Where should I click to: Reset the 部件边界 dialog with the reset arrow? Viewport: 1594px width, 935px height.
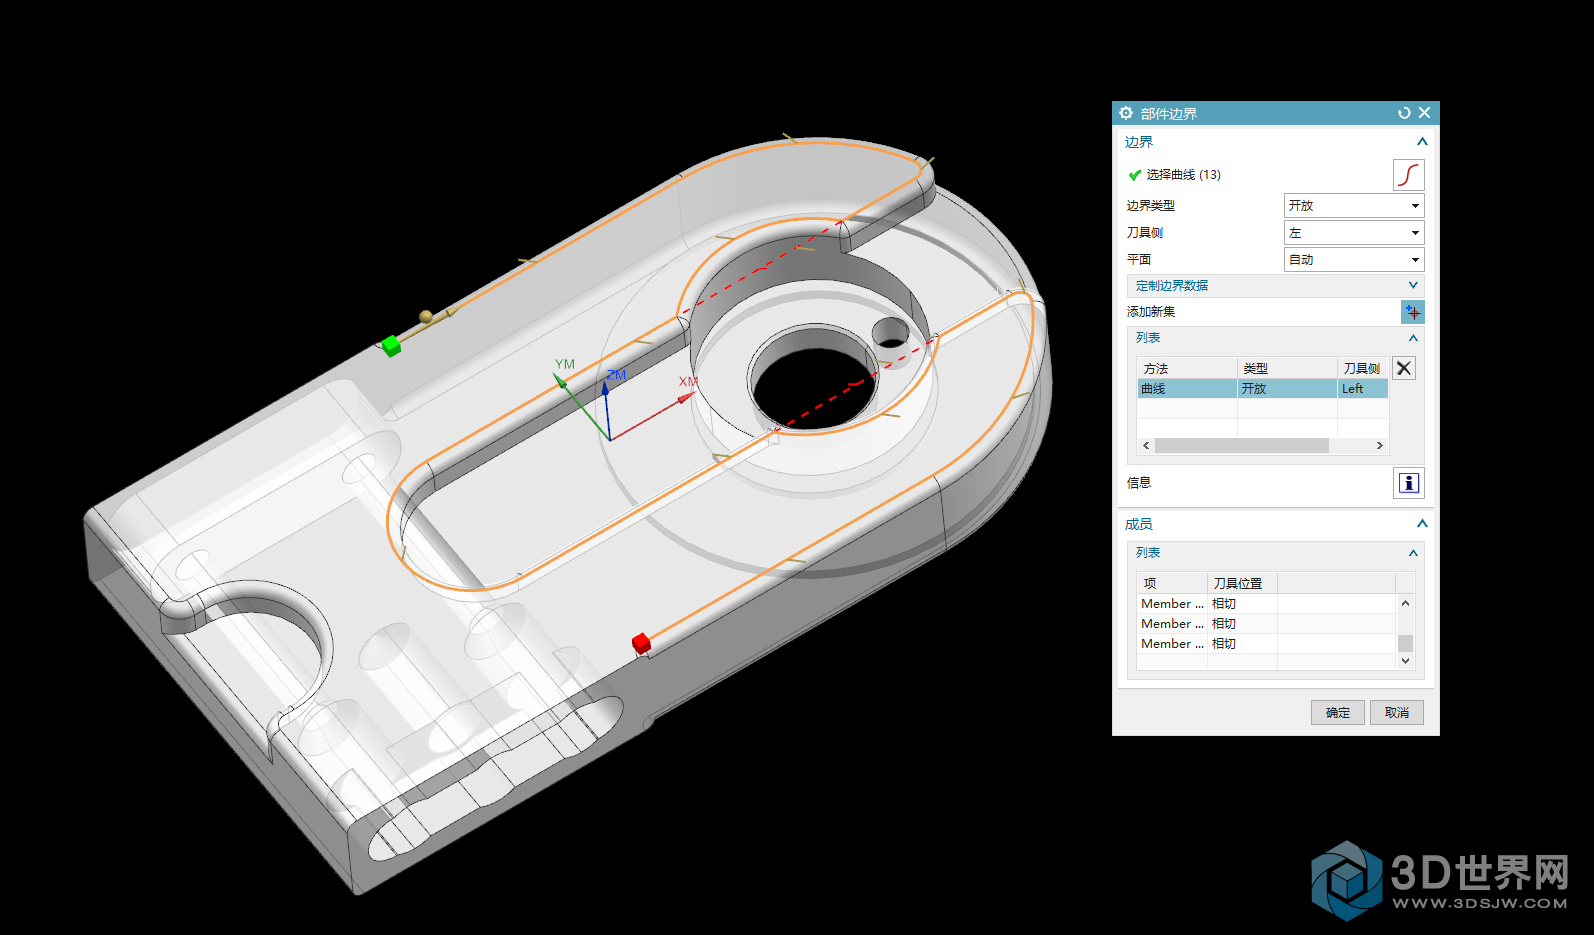pyautogui.click(x=1404, y=113)
